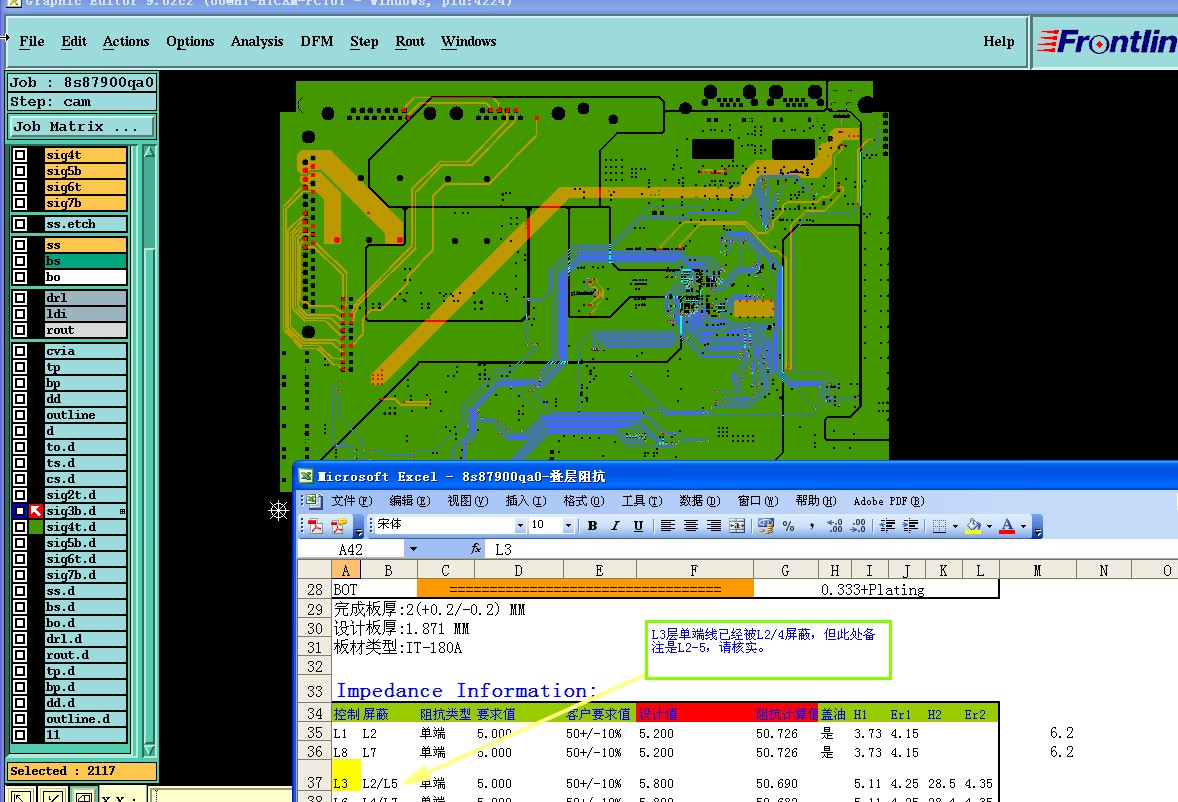The image size is (1178, 802).
Task: Open Excel's Adobe PDF(B) menu
Action: pyautogui.click(x=889, y=501)
